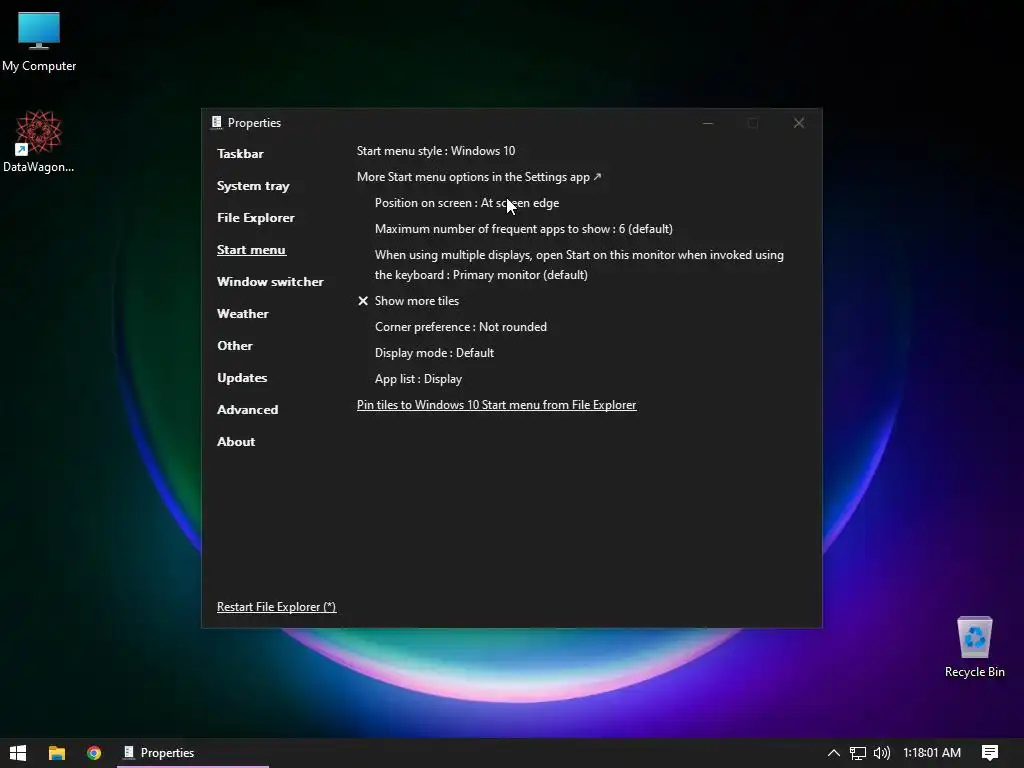Open the My Computer desktop icon

point(39,41)
